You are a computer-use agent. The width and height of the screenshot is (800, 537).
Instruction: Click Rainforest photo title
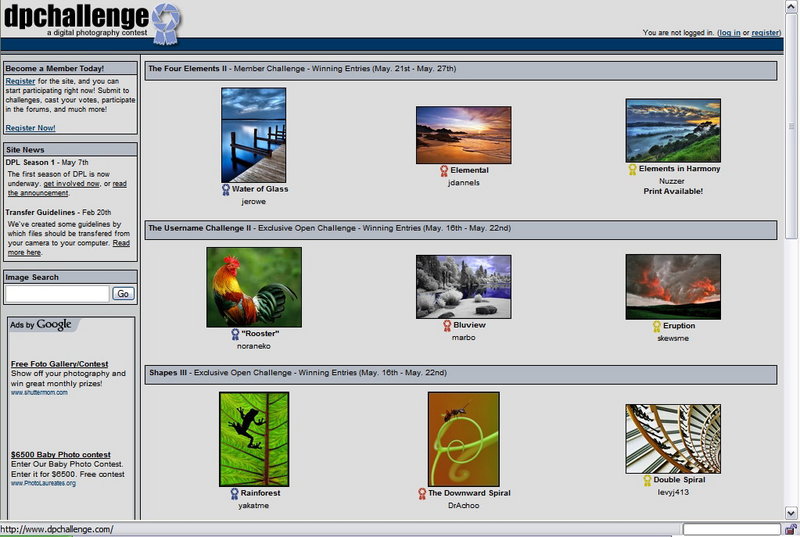pyautogui.click(x=260, y=493)
